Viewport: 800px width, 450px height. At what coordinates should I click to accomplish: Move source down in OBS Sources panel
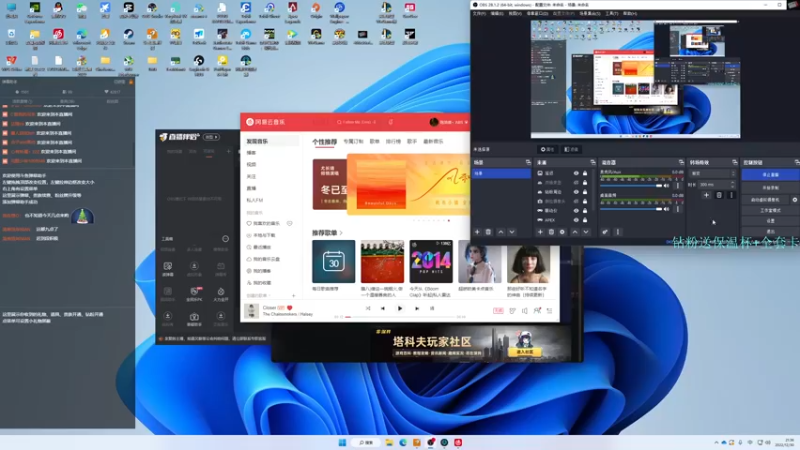[586, 232]
